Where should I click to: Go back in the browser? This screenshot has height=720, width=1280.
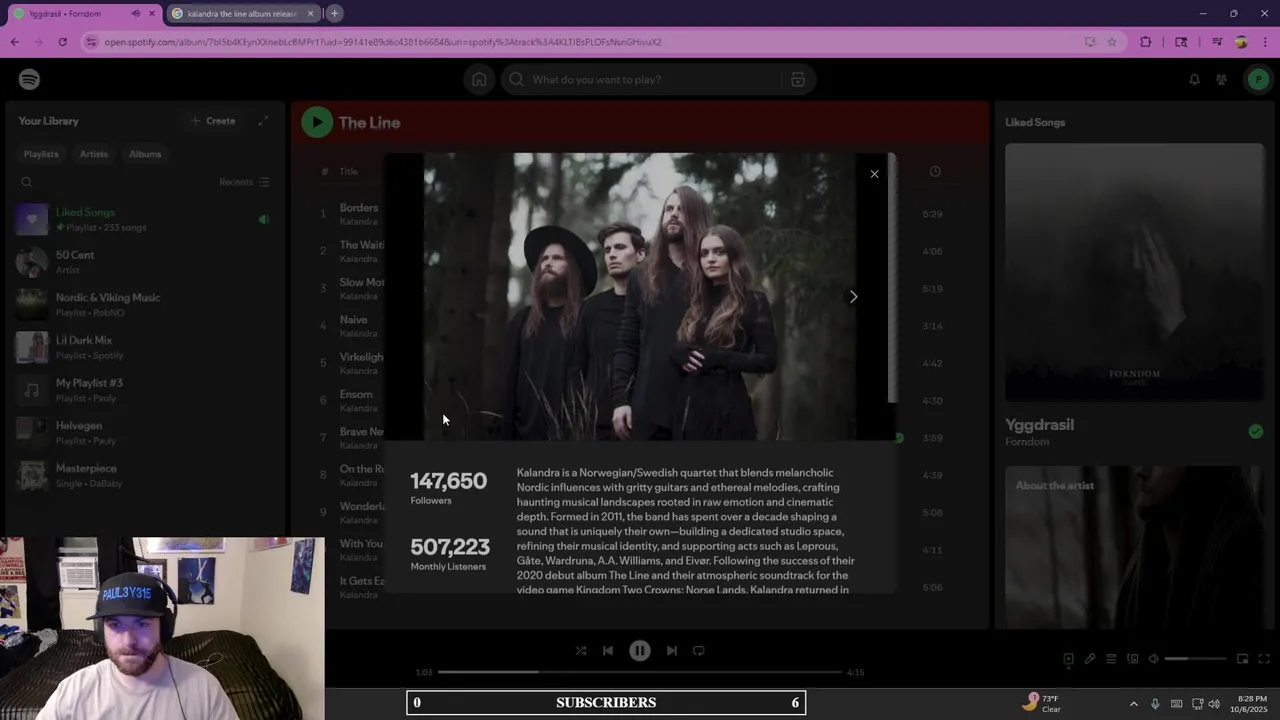click(x=14, y=42)
